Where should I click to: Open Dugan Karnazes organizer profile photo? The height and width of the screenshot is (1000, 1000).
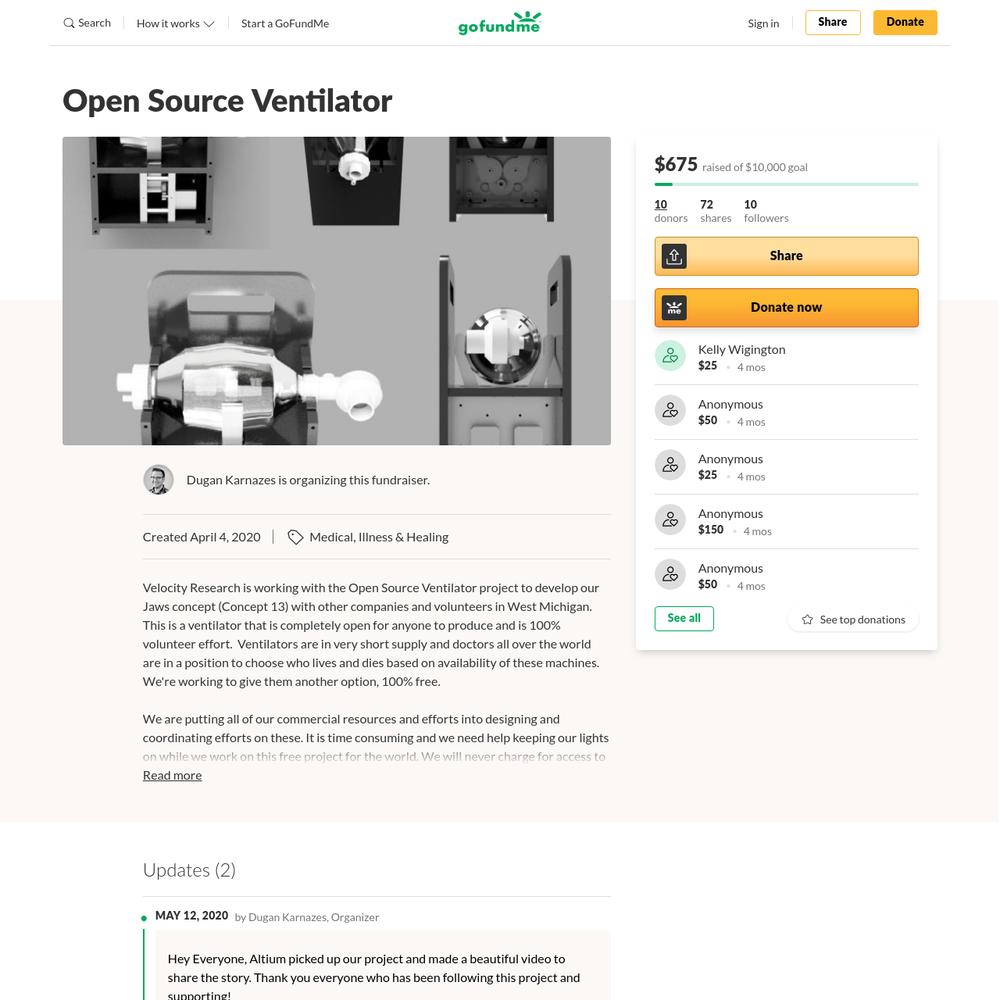(x=158, y=480)
